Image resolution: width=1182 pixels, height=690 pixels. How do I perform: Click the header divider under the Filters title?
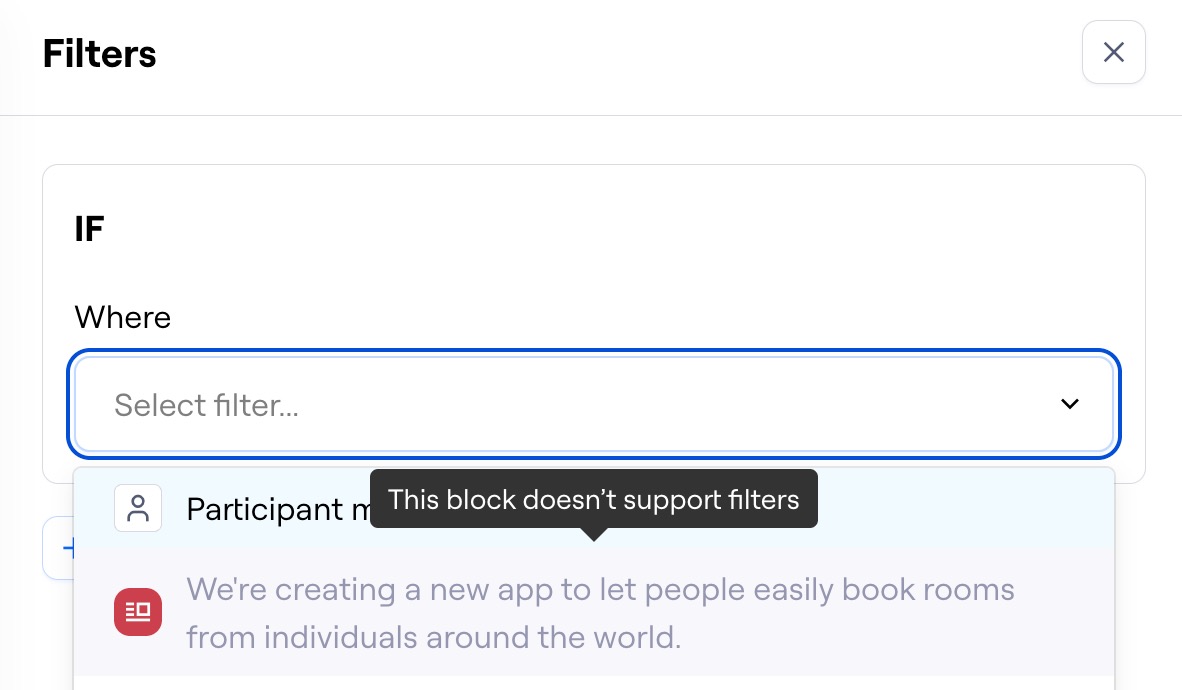point(591,115)
